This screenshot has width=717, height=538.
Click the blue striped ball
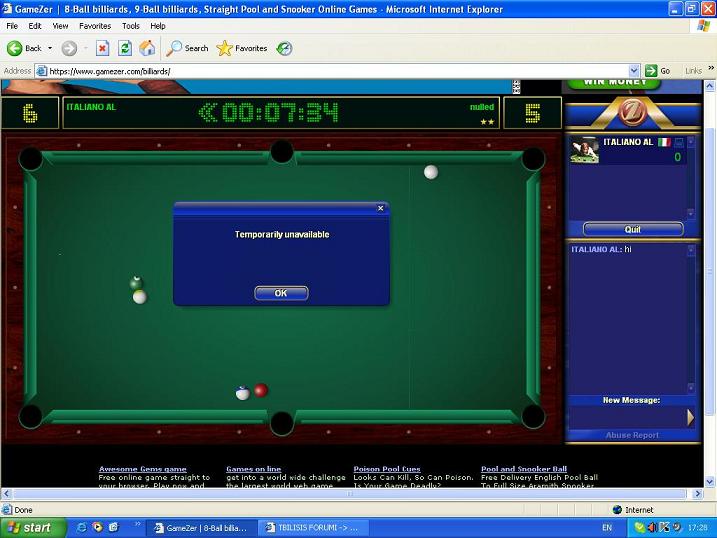point(242,393)
